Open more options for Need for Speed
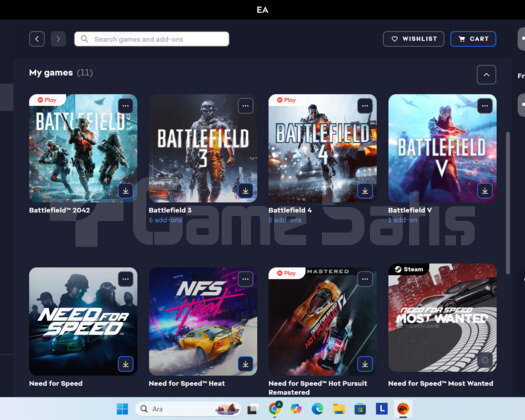 point(126,279)
